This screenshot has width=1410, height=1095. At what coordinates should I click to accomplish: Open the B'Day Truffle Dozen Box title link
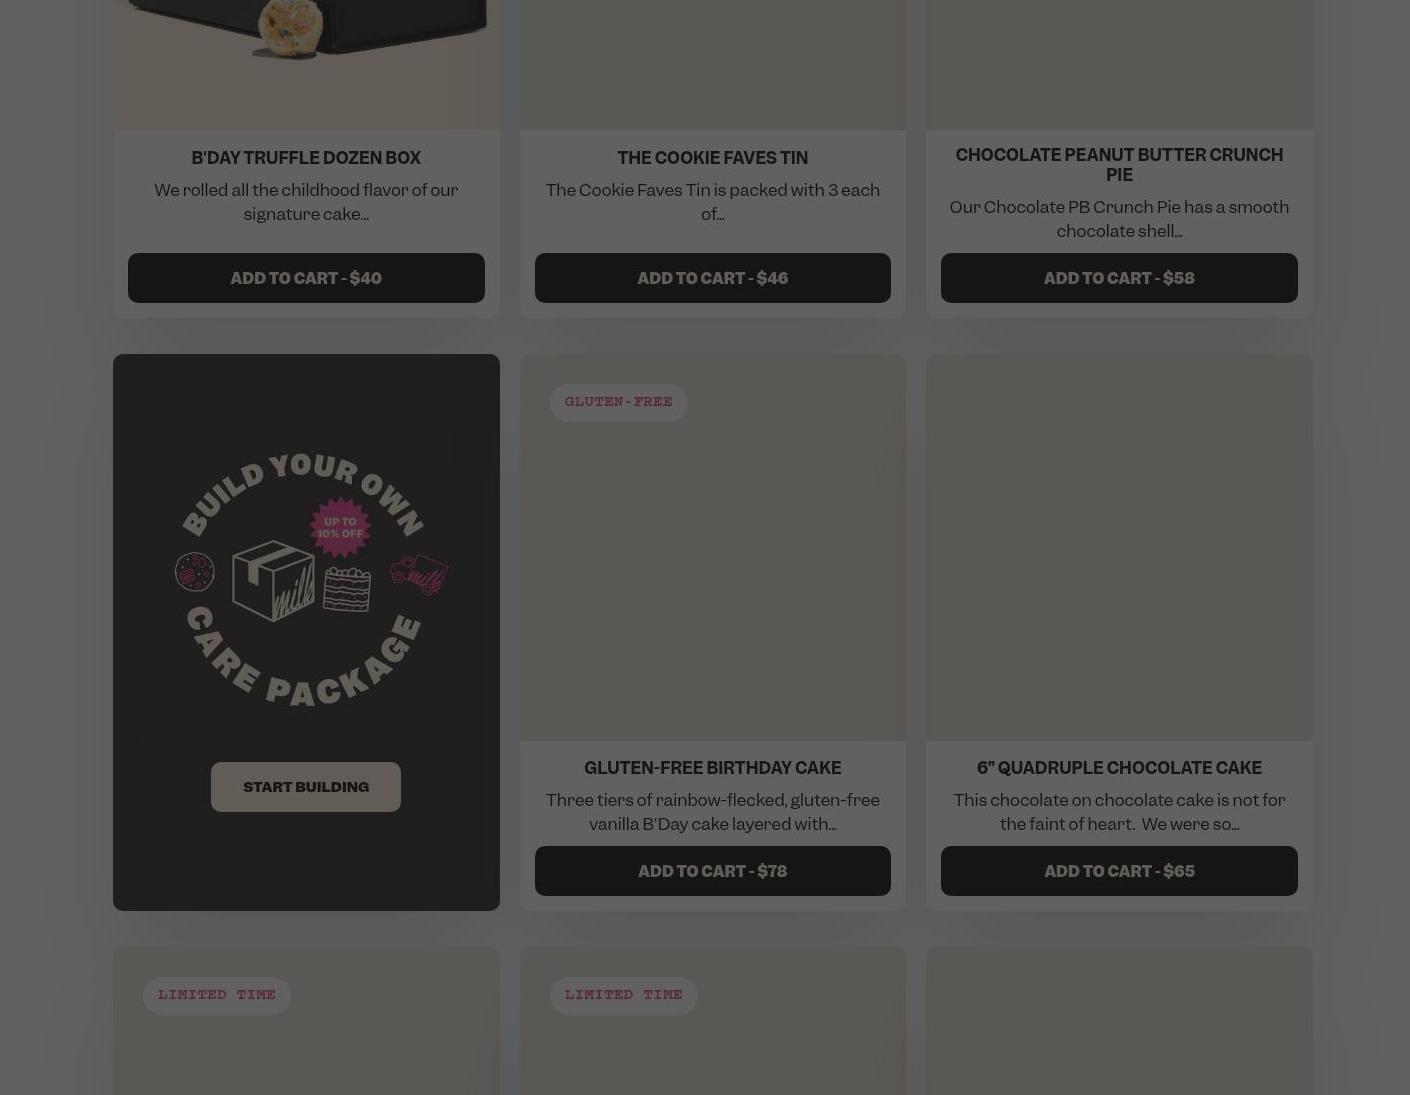click(306, 158)
